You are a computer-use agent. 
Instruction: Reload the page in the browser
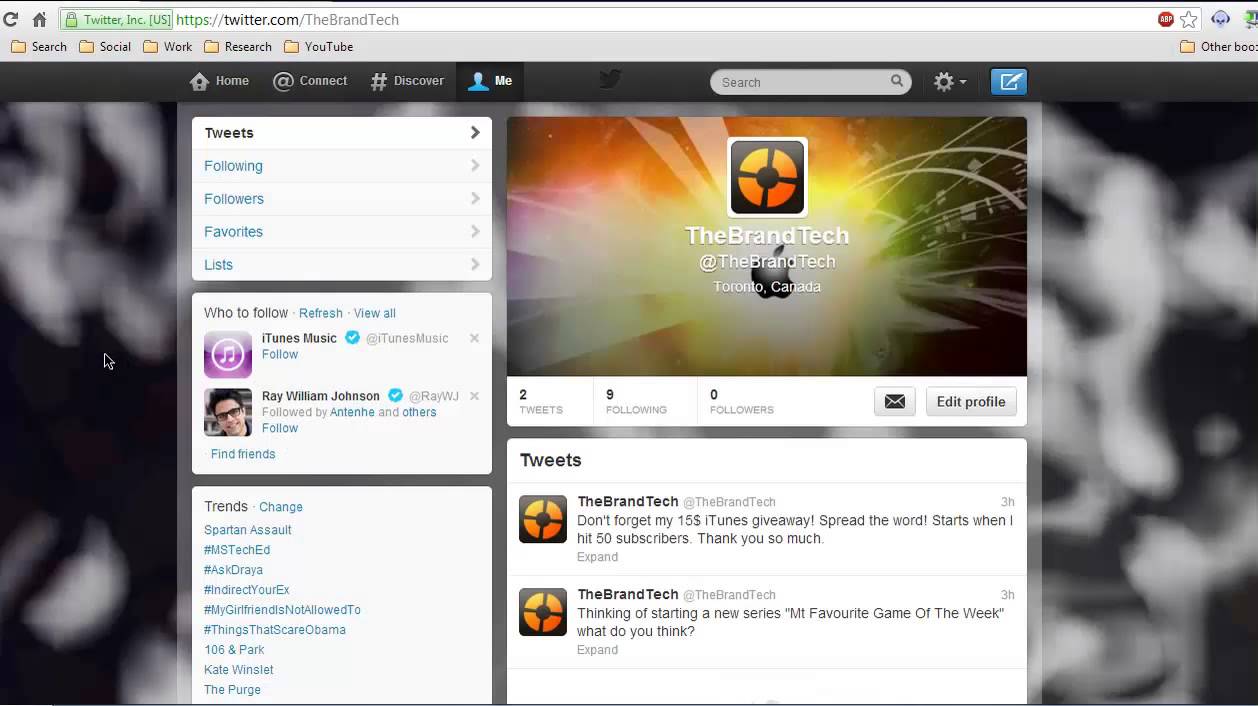pyautogui.click(x=11, y=19)
